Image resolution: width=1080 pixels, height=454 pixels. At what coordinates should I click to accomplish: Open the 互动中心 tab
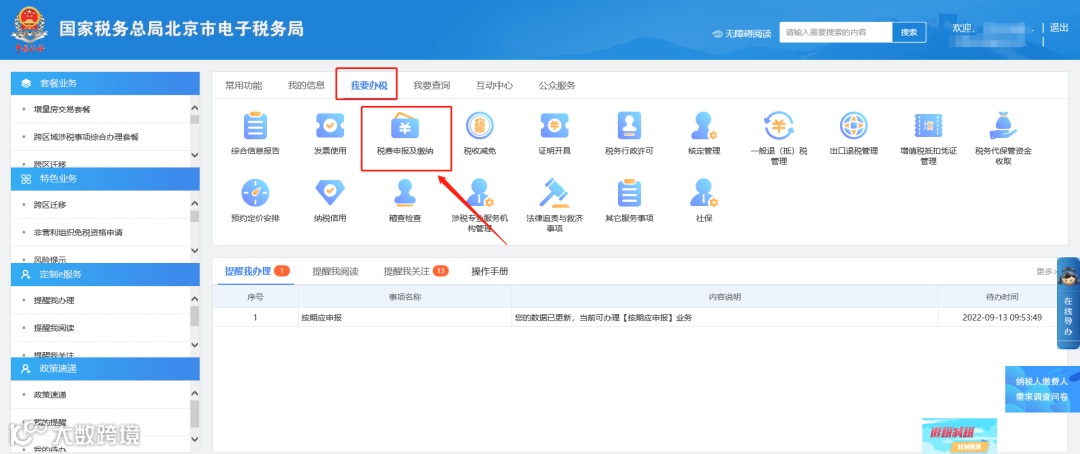(x=495, y=85)
